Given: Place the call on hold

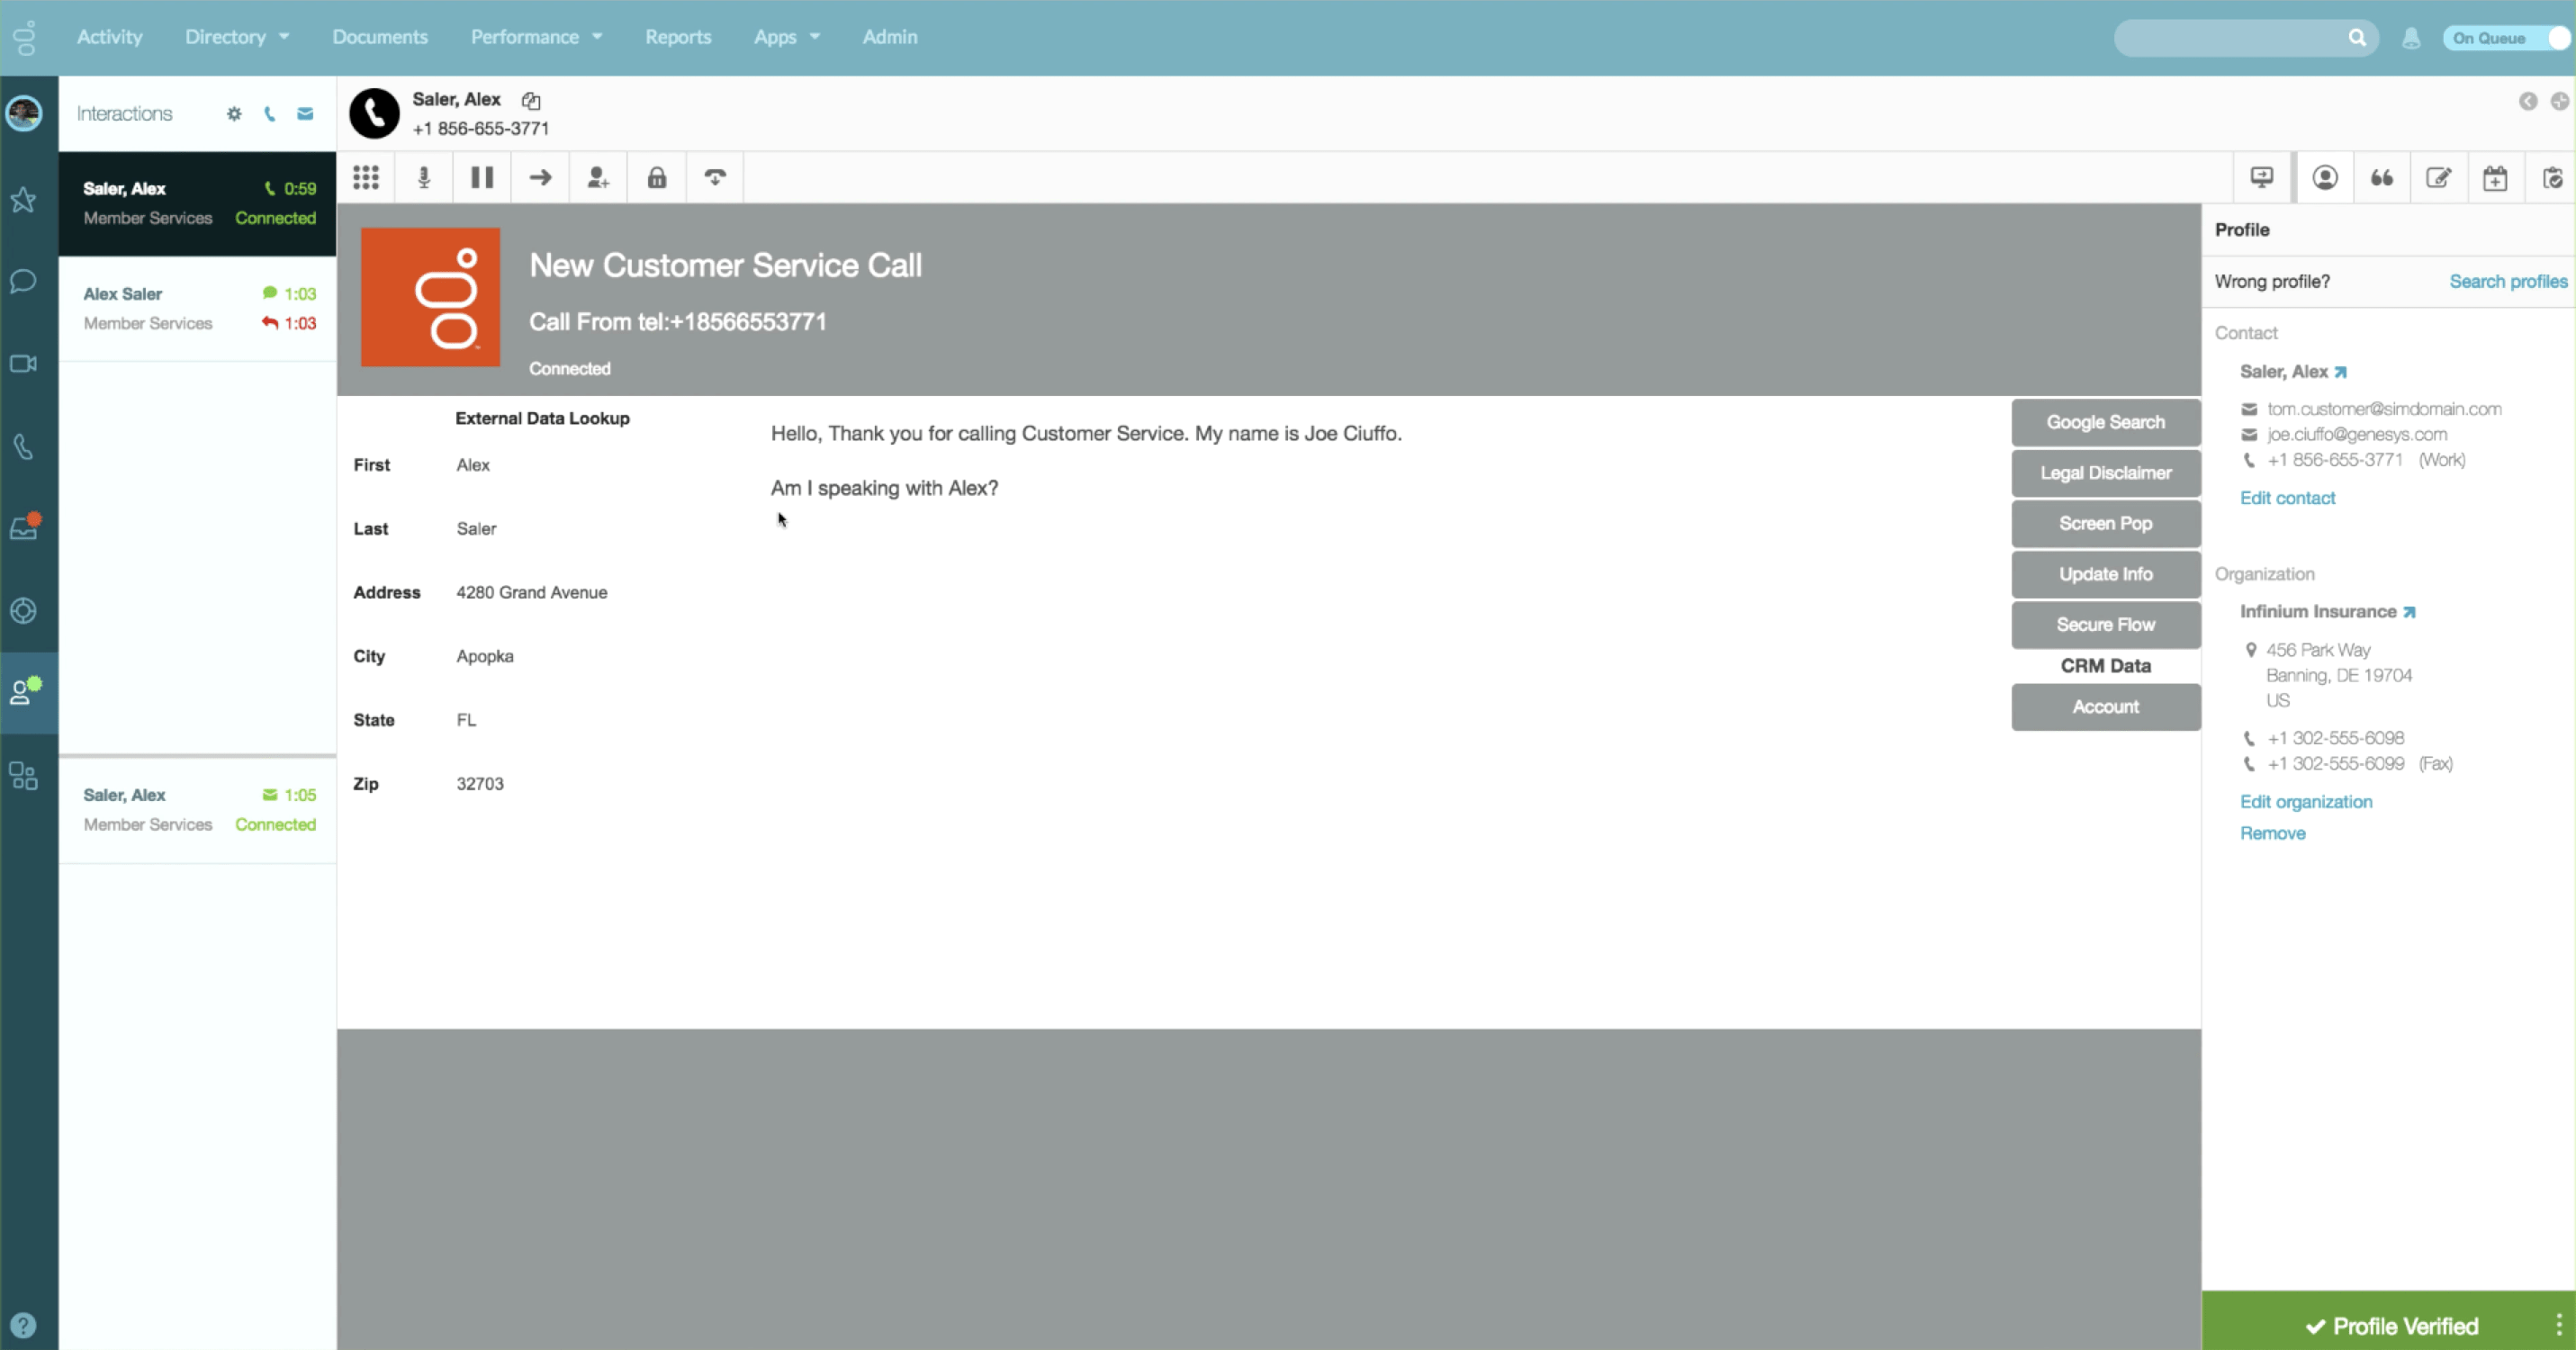Looking at the screenshot, I should tap(482, 177).
